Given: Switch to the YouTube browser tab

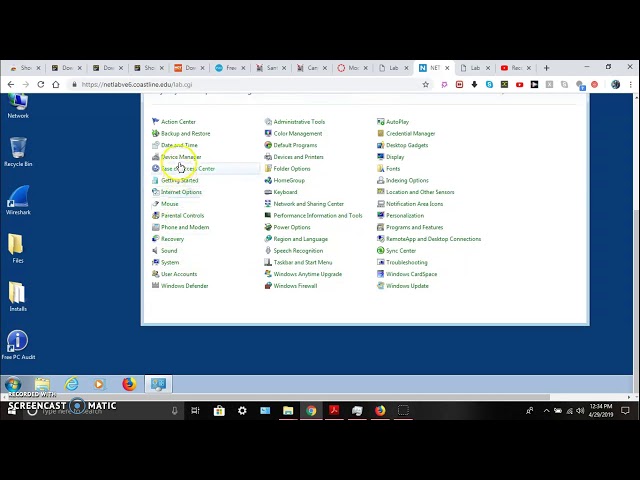Looking at the screenshot, I should pyautogui.click(x=516, y=68).
